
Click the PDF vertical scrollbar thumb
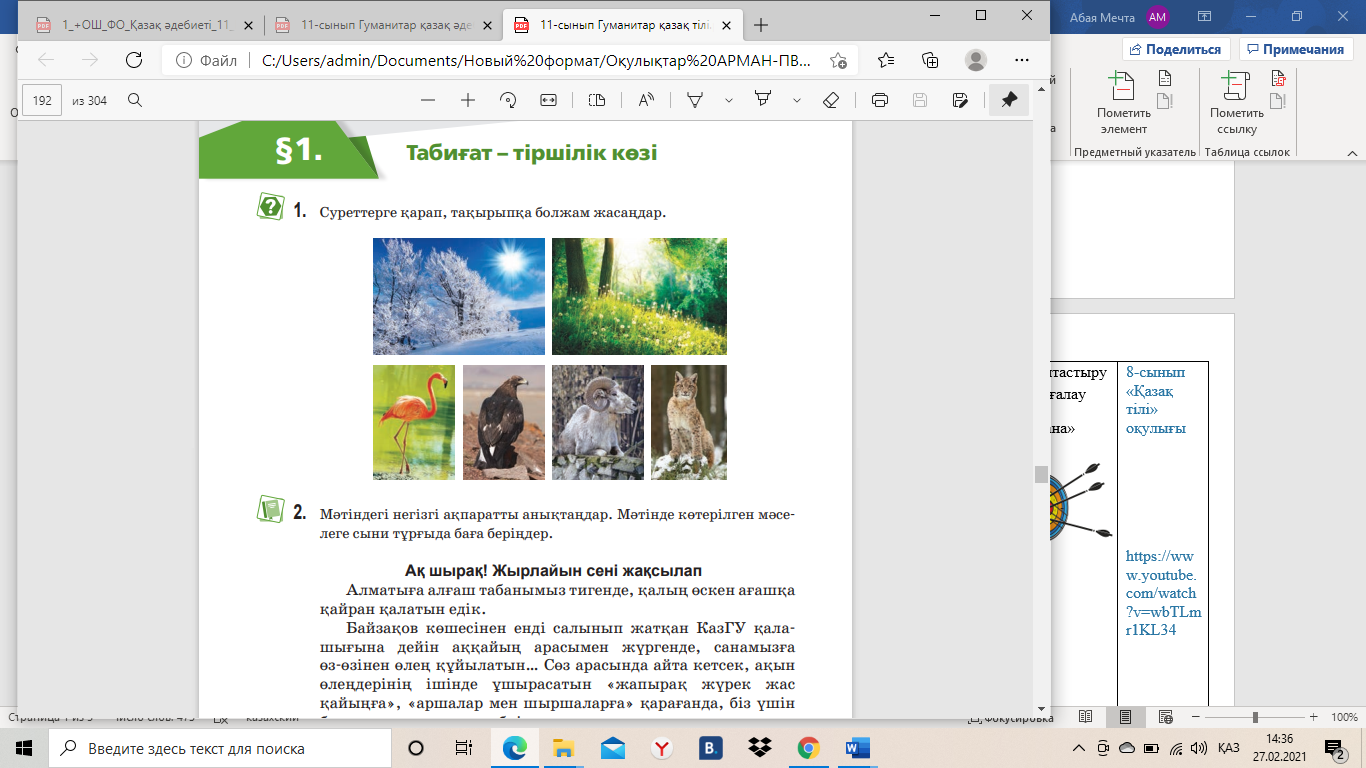point(1041,474)
